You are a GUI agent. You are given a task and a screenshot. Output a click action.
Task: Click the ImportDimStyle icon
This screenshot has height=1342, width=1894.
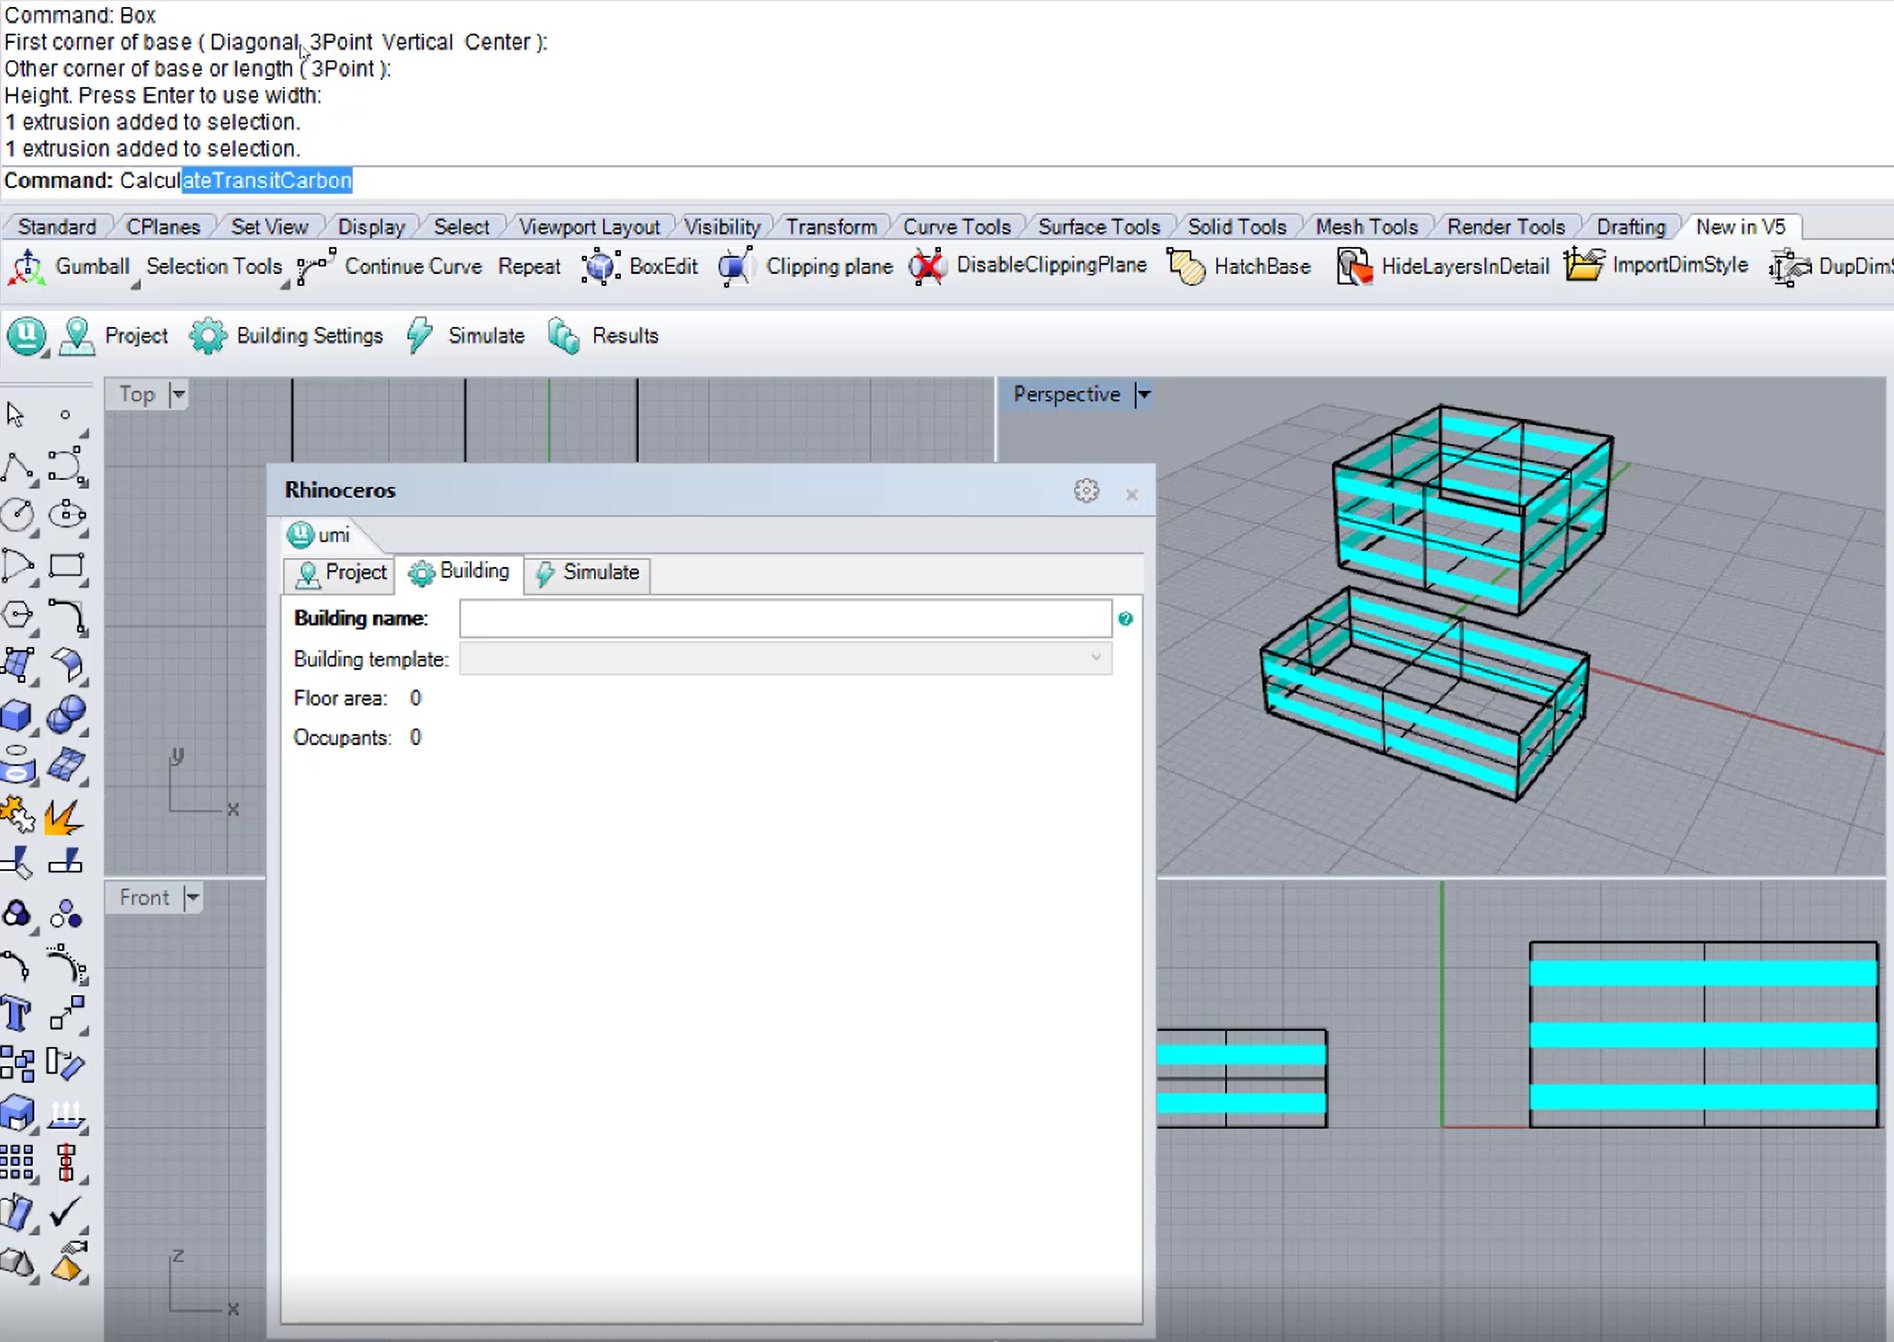tap(1584, 267)
